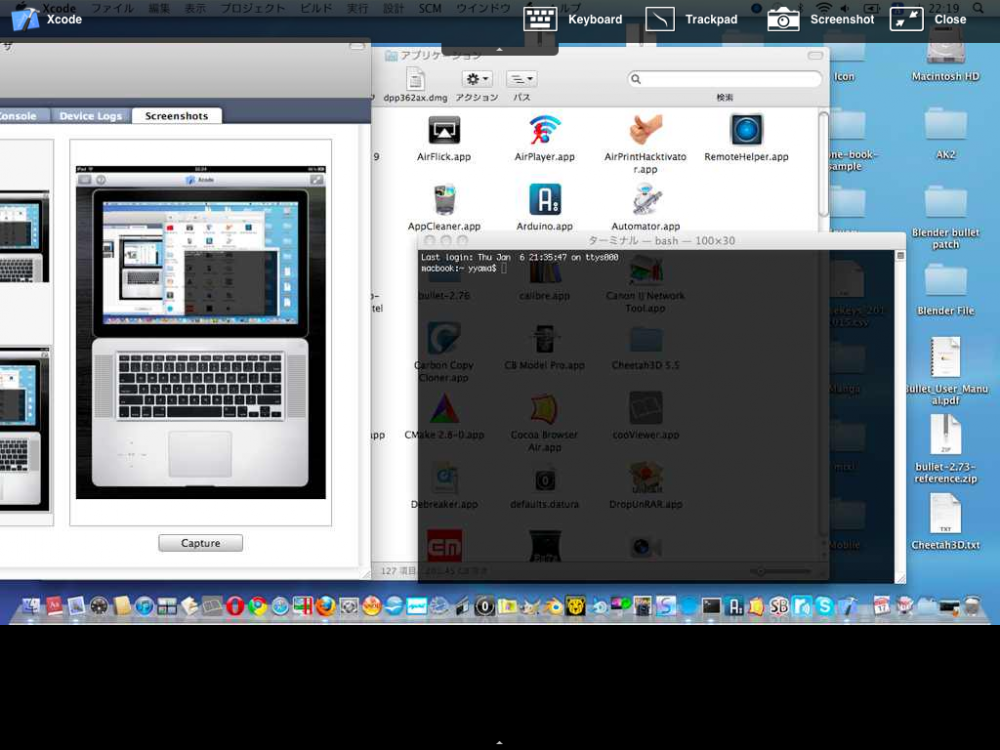This screenshot has height=750, width=1000.
Task: Select the Screenshots tab in Xcode Organizer
Action: click(x=177, y=115)
